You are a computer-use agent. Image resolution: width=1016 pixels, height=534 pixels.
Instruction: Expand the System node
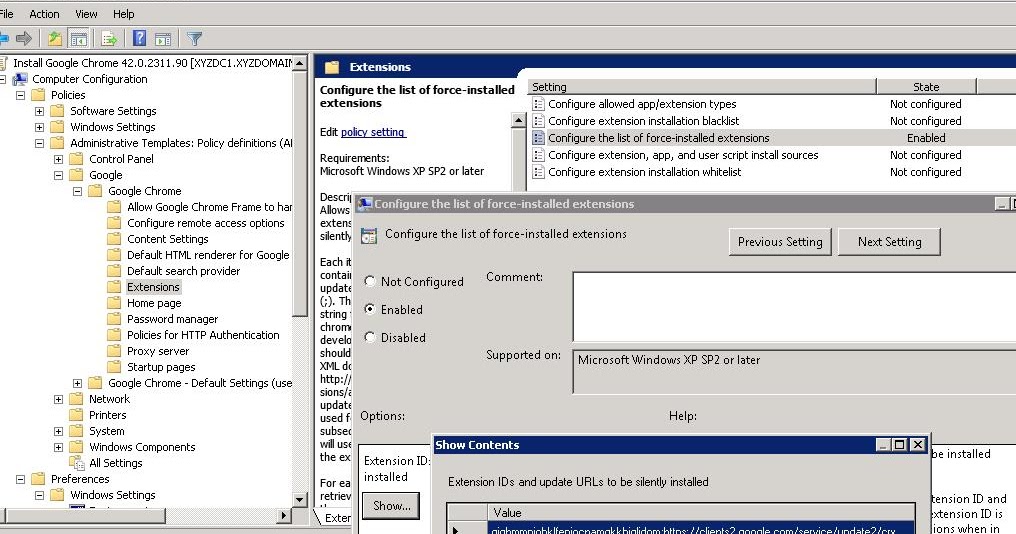[x=58, y=431]
